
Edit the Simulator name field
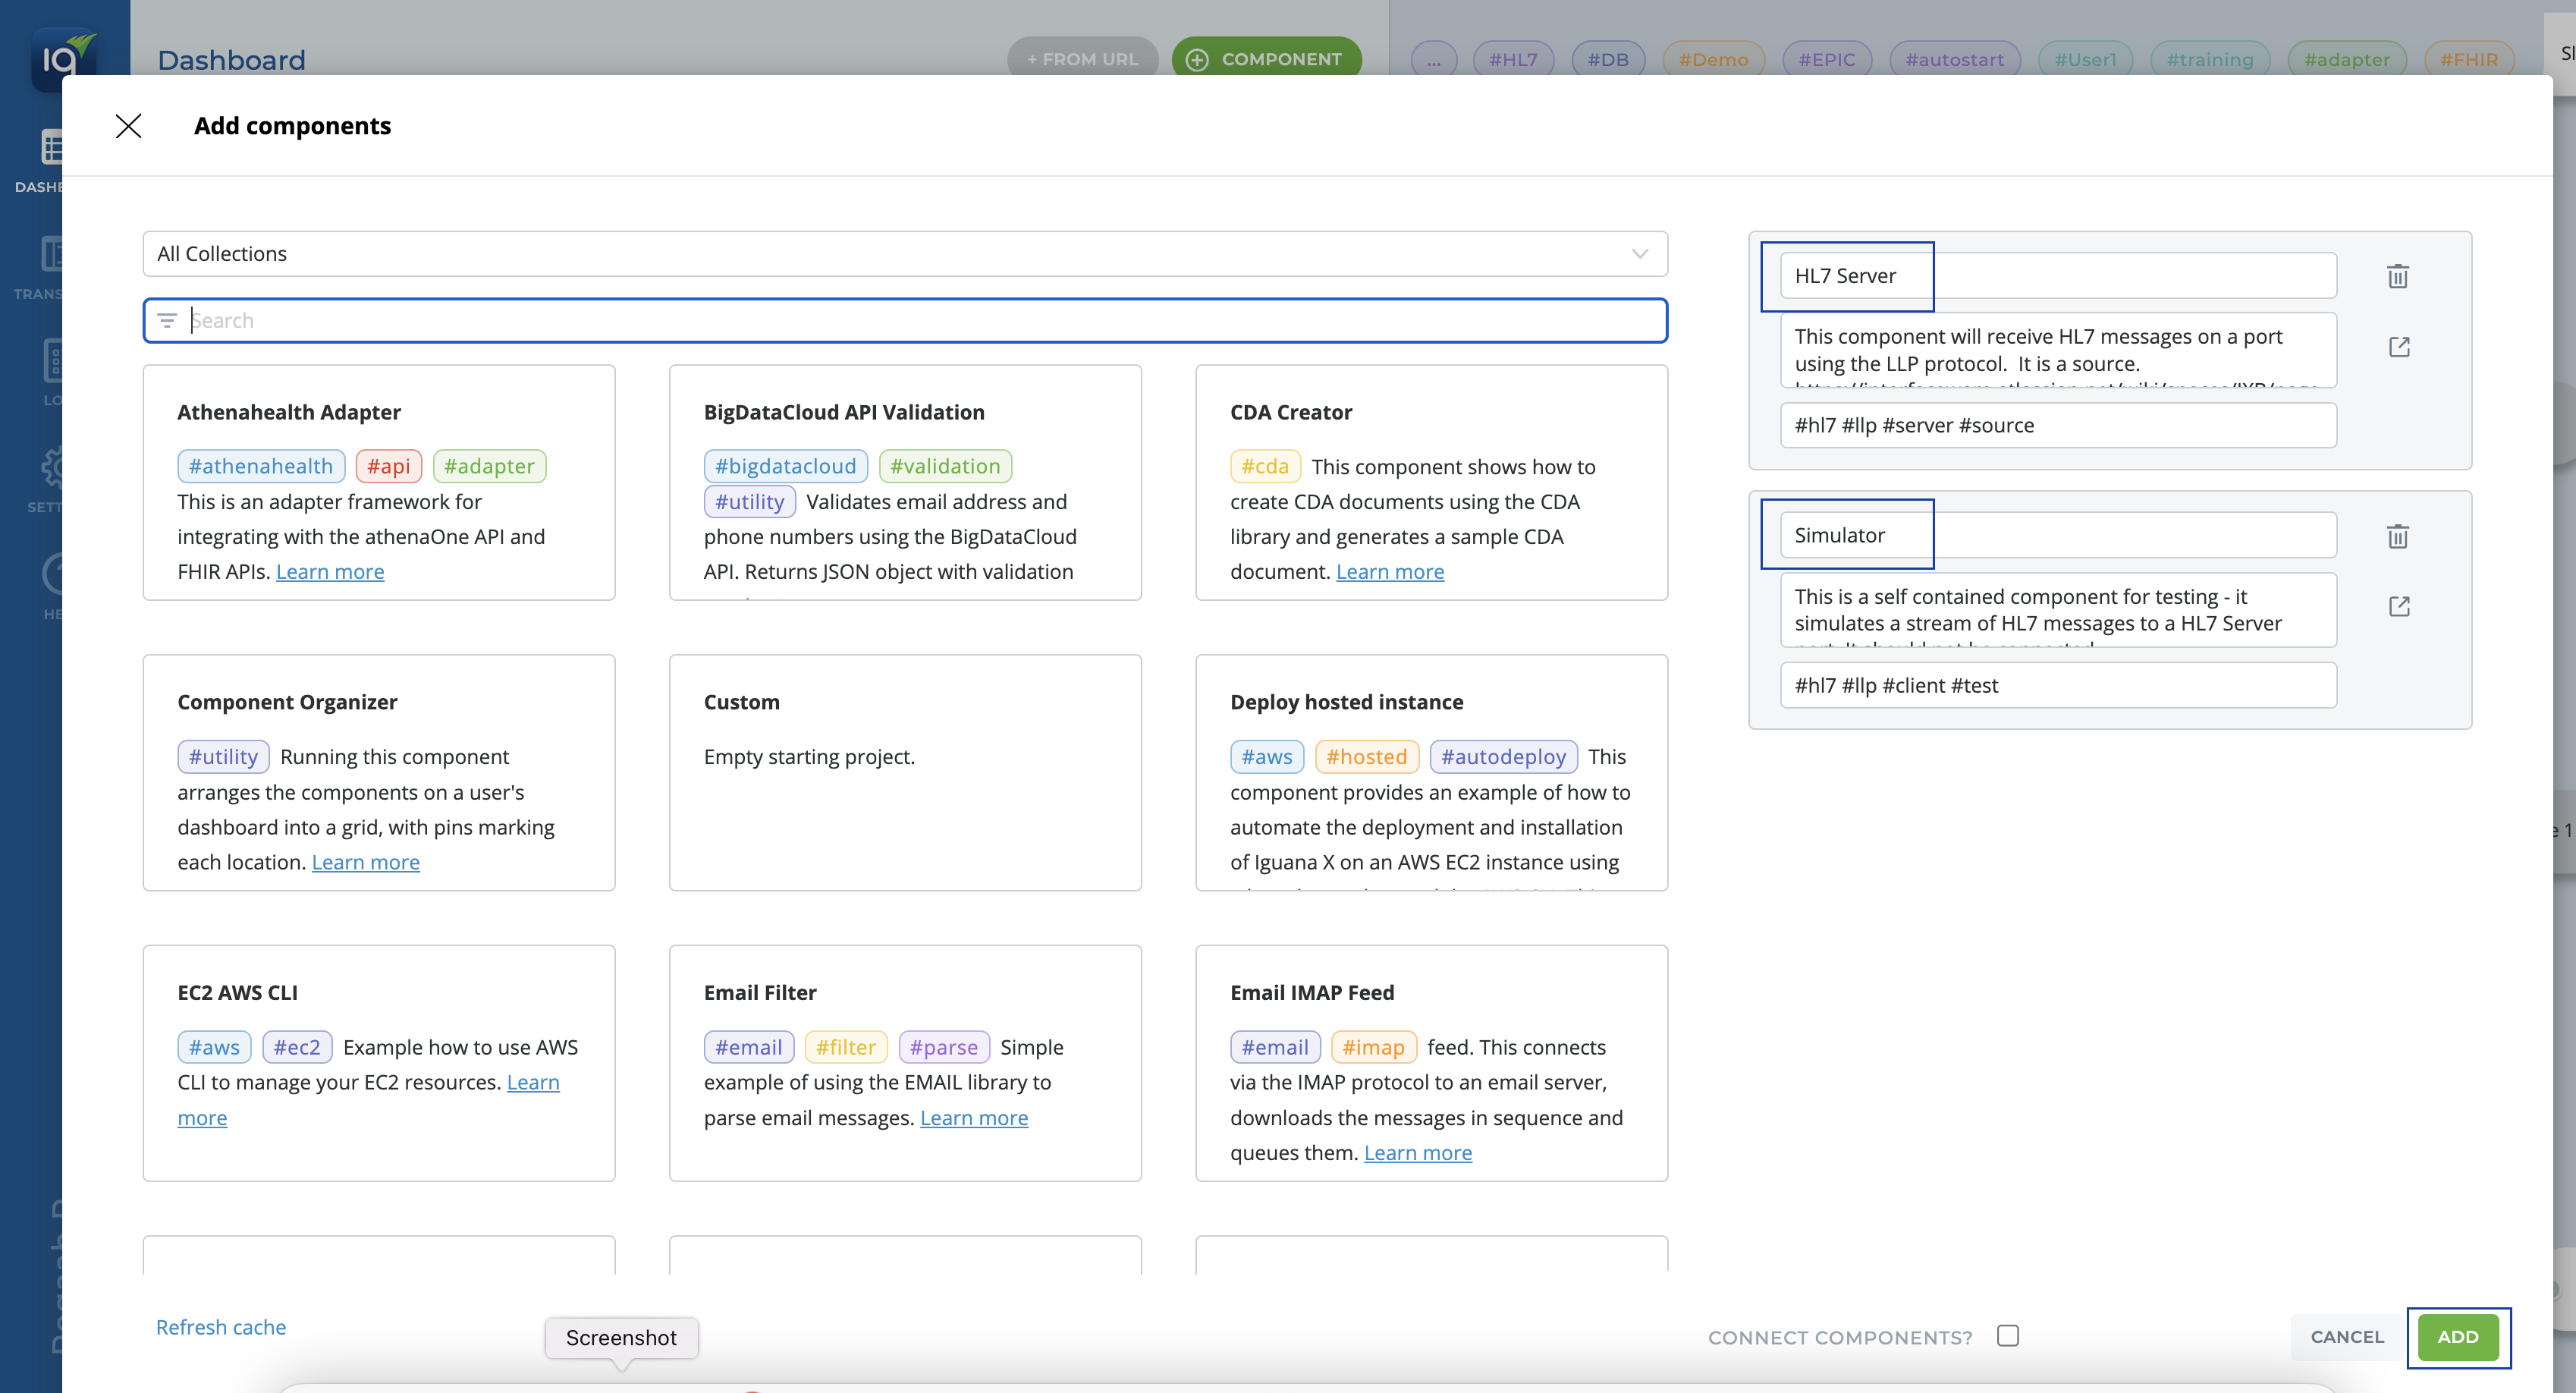(x=2058, y=535)
